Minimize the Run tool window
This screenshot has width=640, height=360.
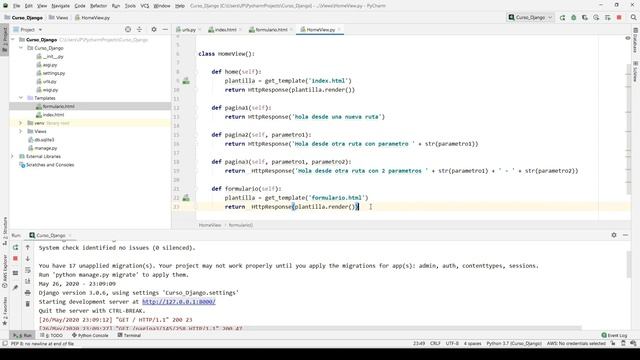click(x=625, y=235)
